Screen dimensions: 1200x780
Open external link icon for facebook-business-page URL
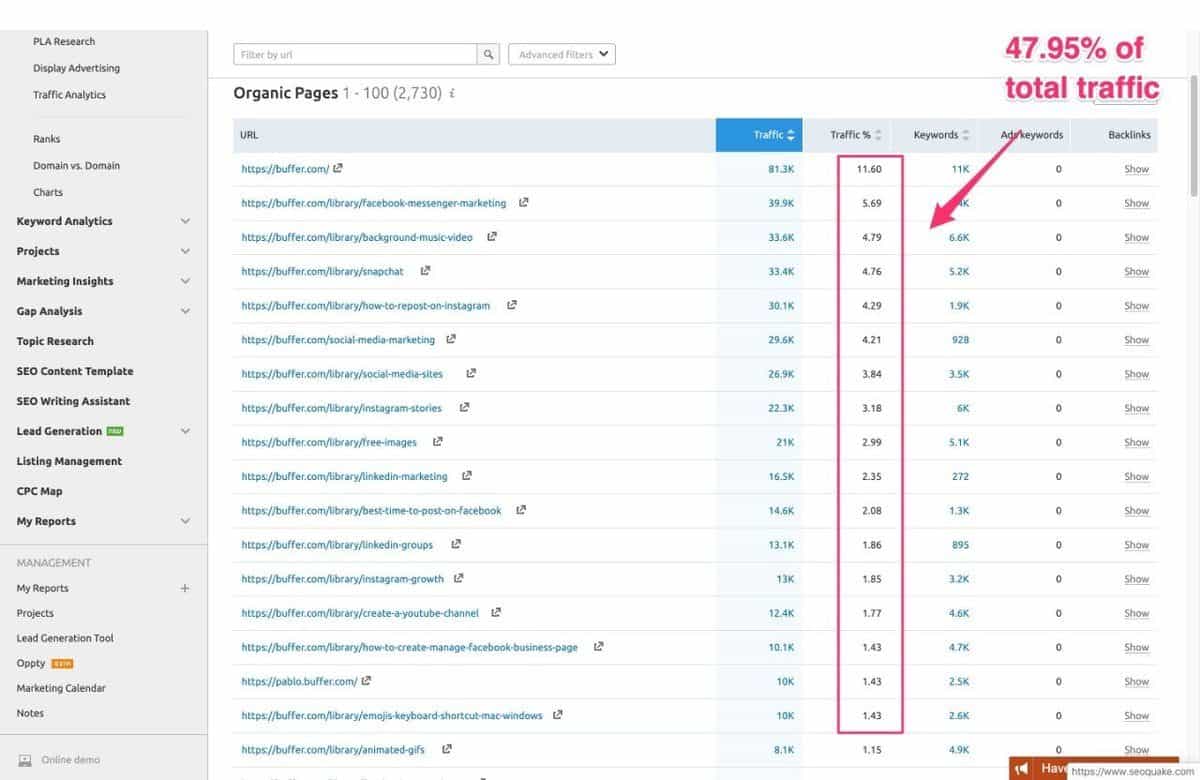click(x=598, y=647)
